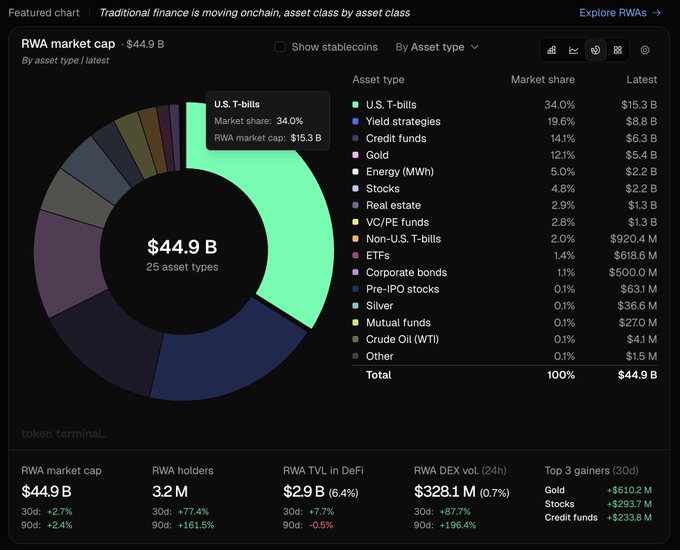The image size is (680, 550).
Task: Switch to line chart view icon
Action: [x=574, y=50]
